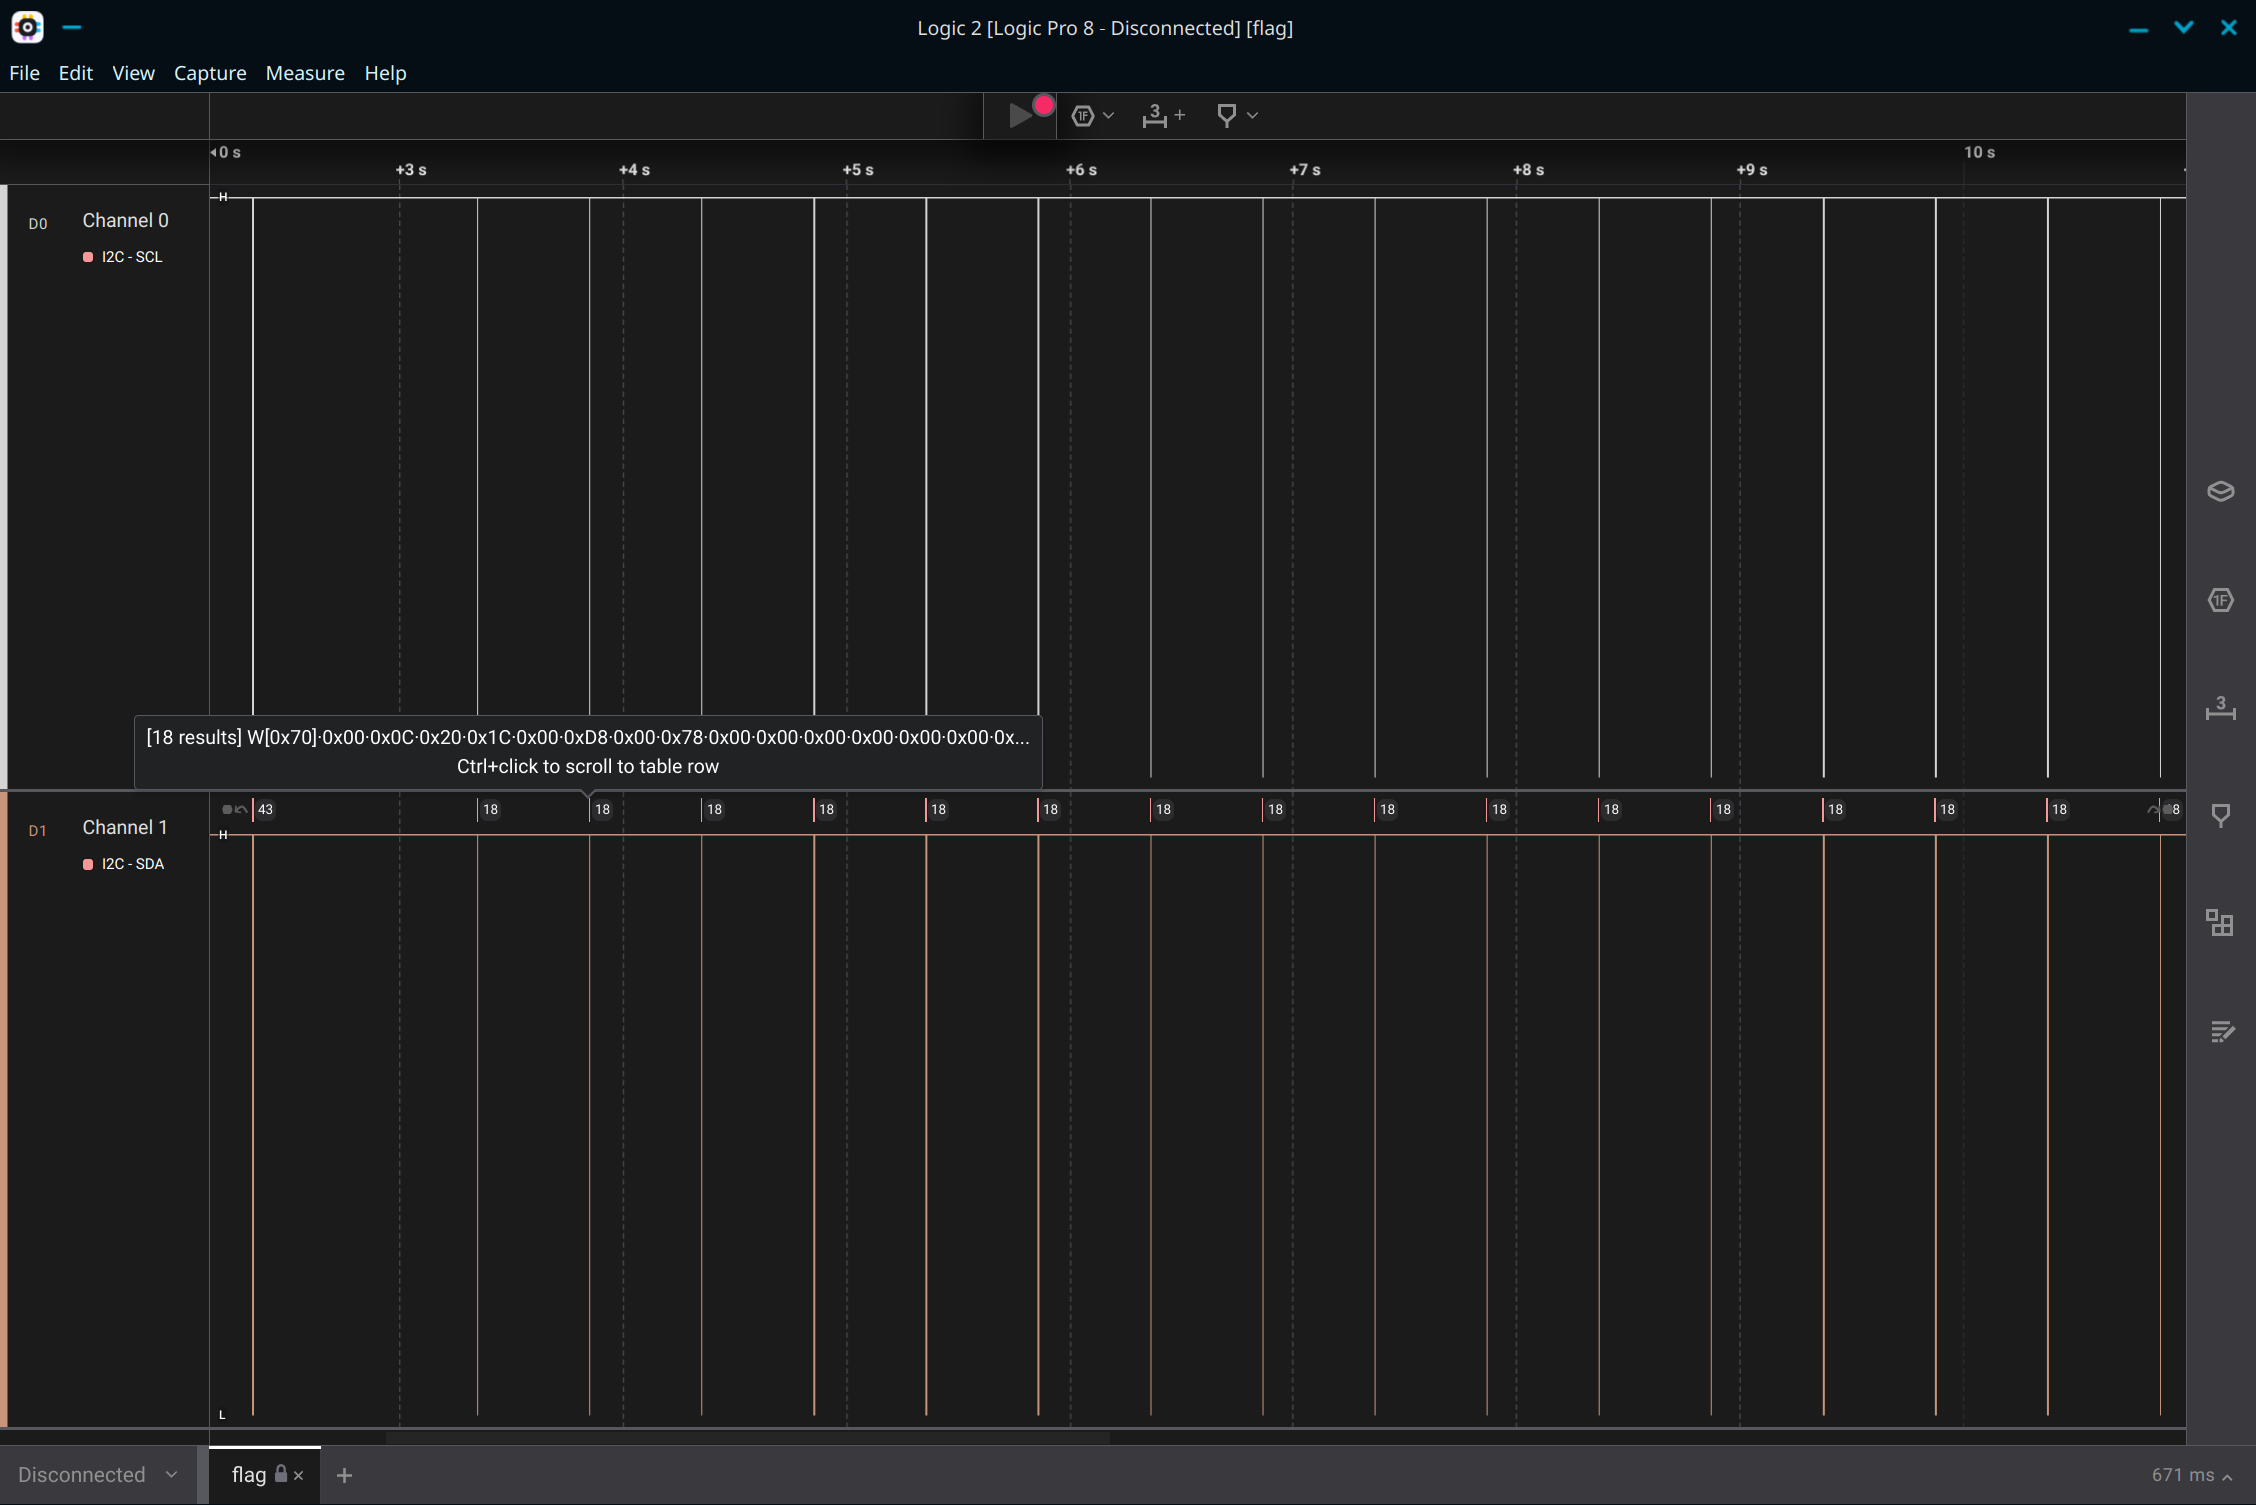This screenshot has height=1505, width=2256.
Task: Click the I2C - SCL analyzer color swatch
Action: point(88,257)
